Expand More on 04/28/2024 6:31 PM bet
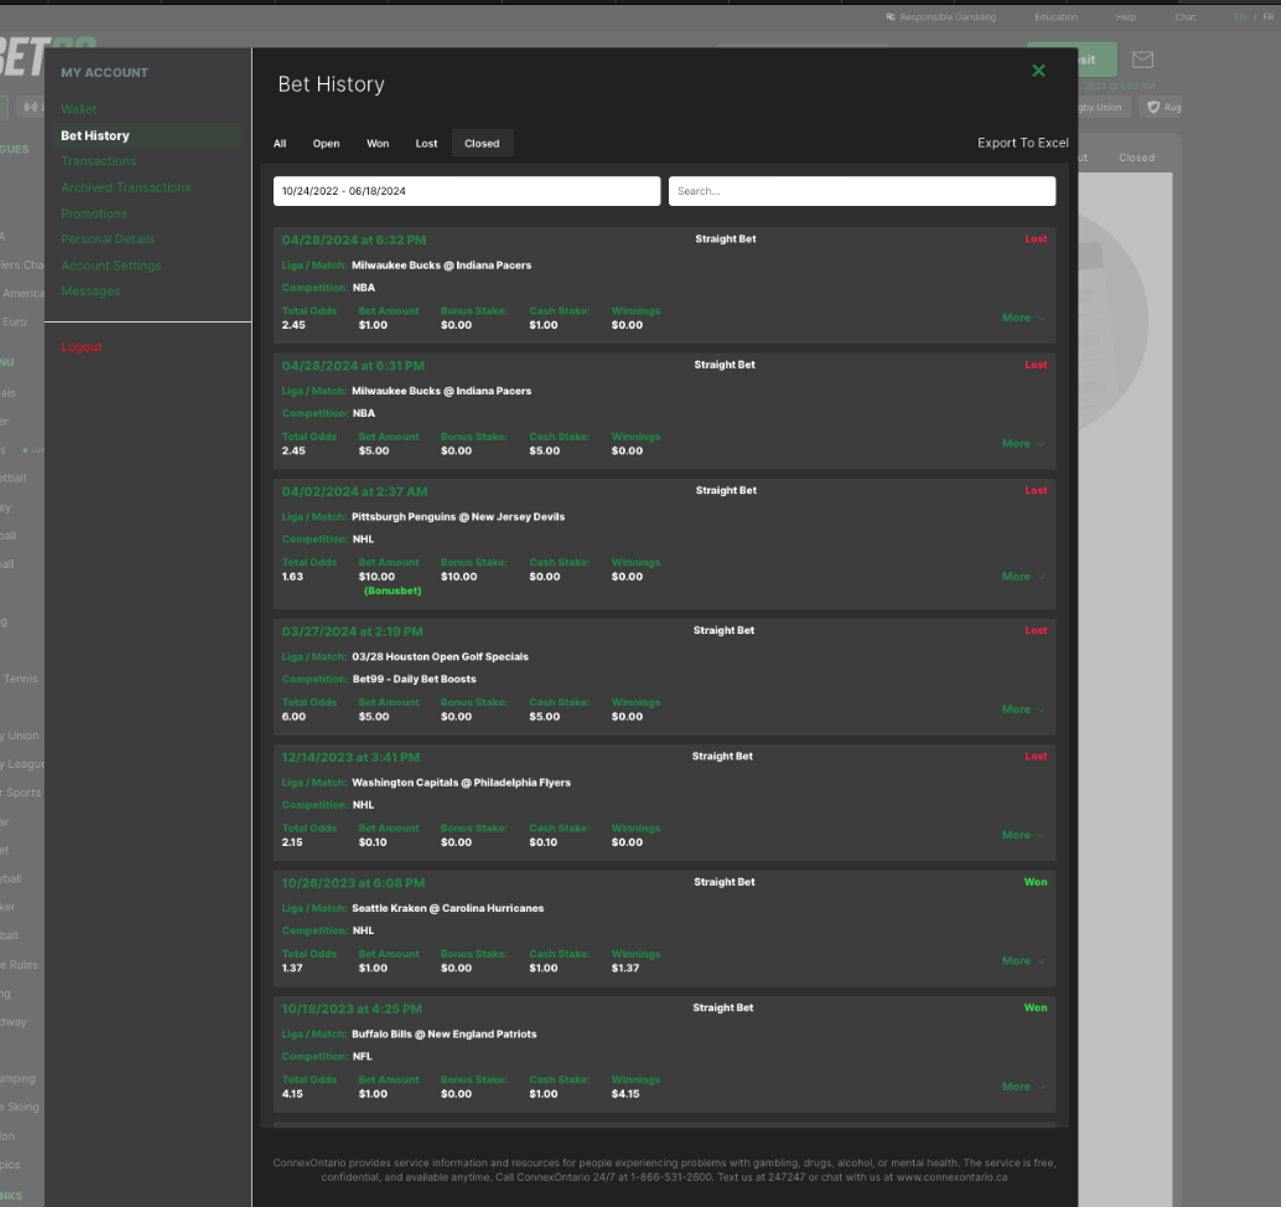The height and width of the screenshot is (1210, 1286). click(x=1027, y=445)
